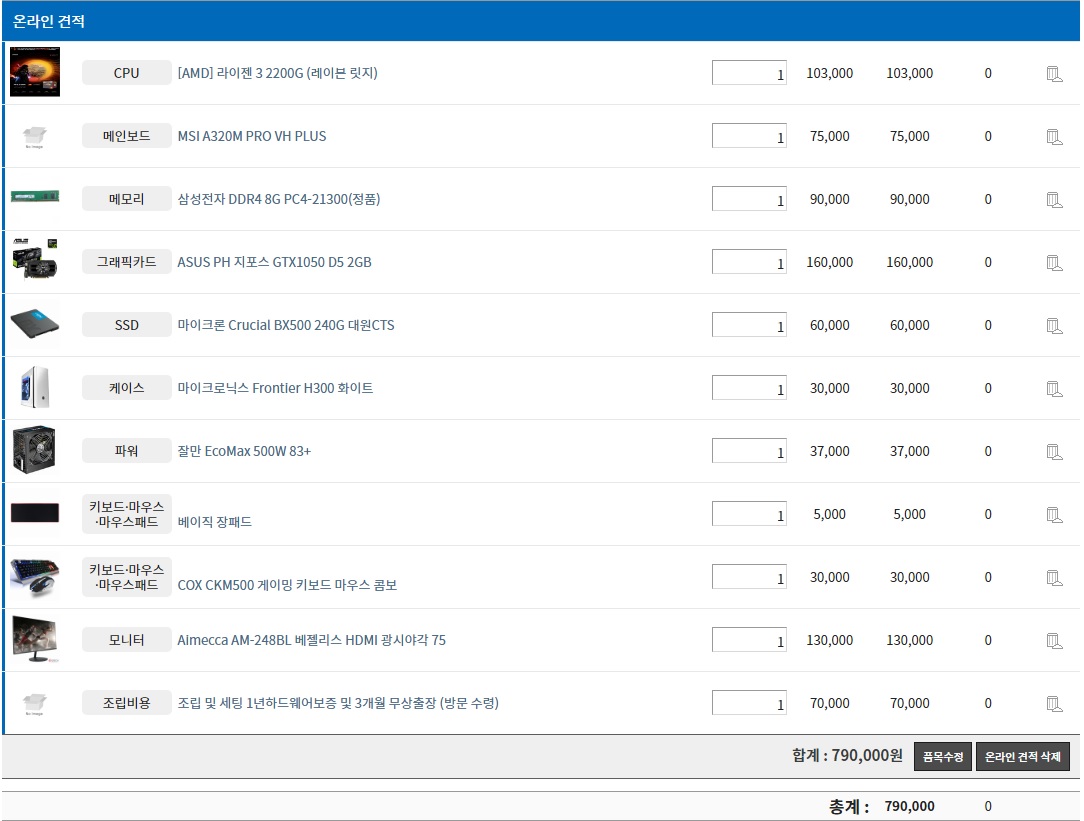Click the detail icon in the CPU row
The width and height of the screenshot is (1084, 821).
coord(1054,74)
